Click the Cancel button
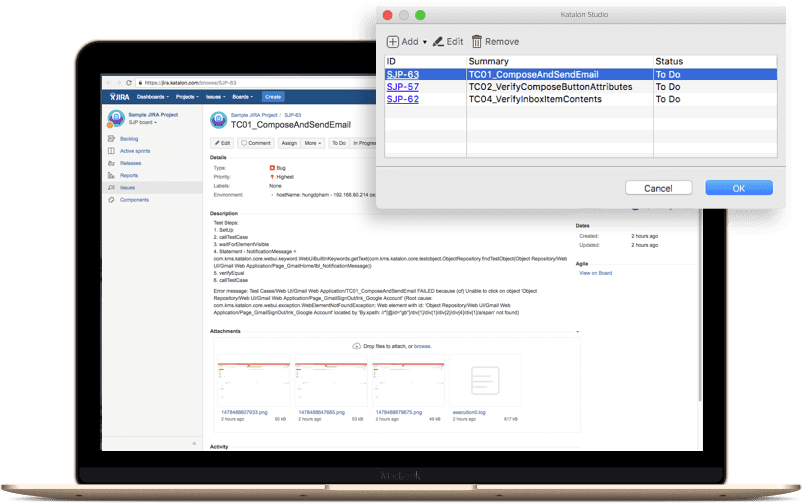 pyautogui.click(x=658, y=188)
